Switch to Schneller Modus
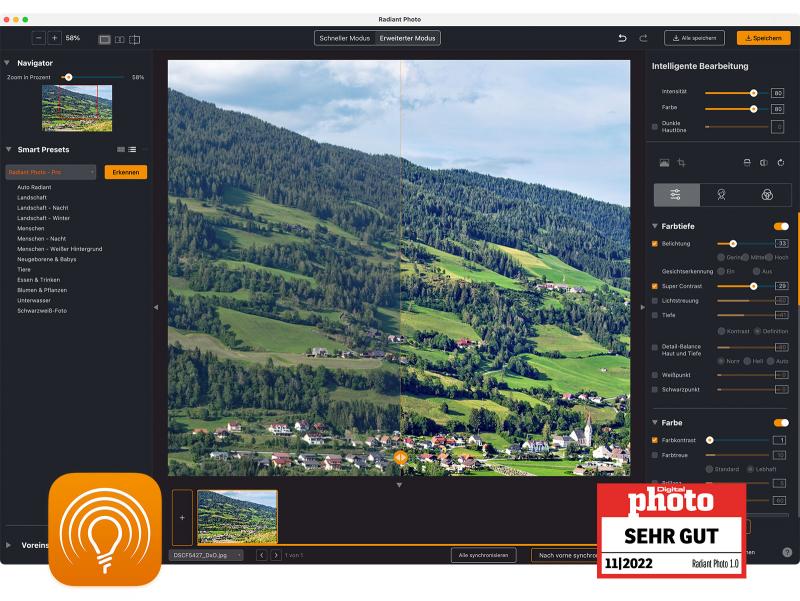The height and width of the screenshot is (601, 800). (346, 38)
